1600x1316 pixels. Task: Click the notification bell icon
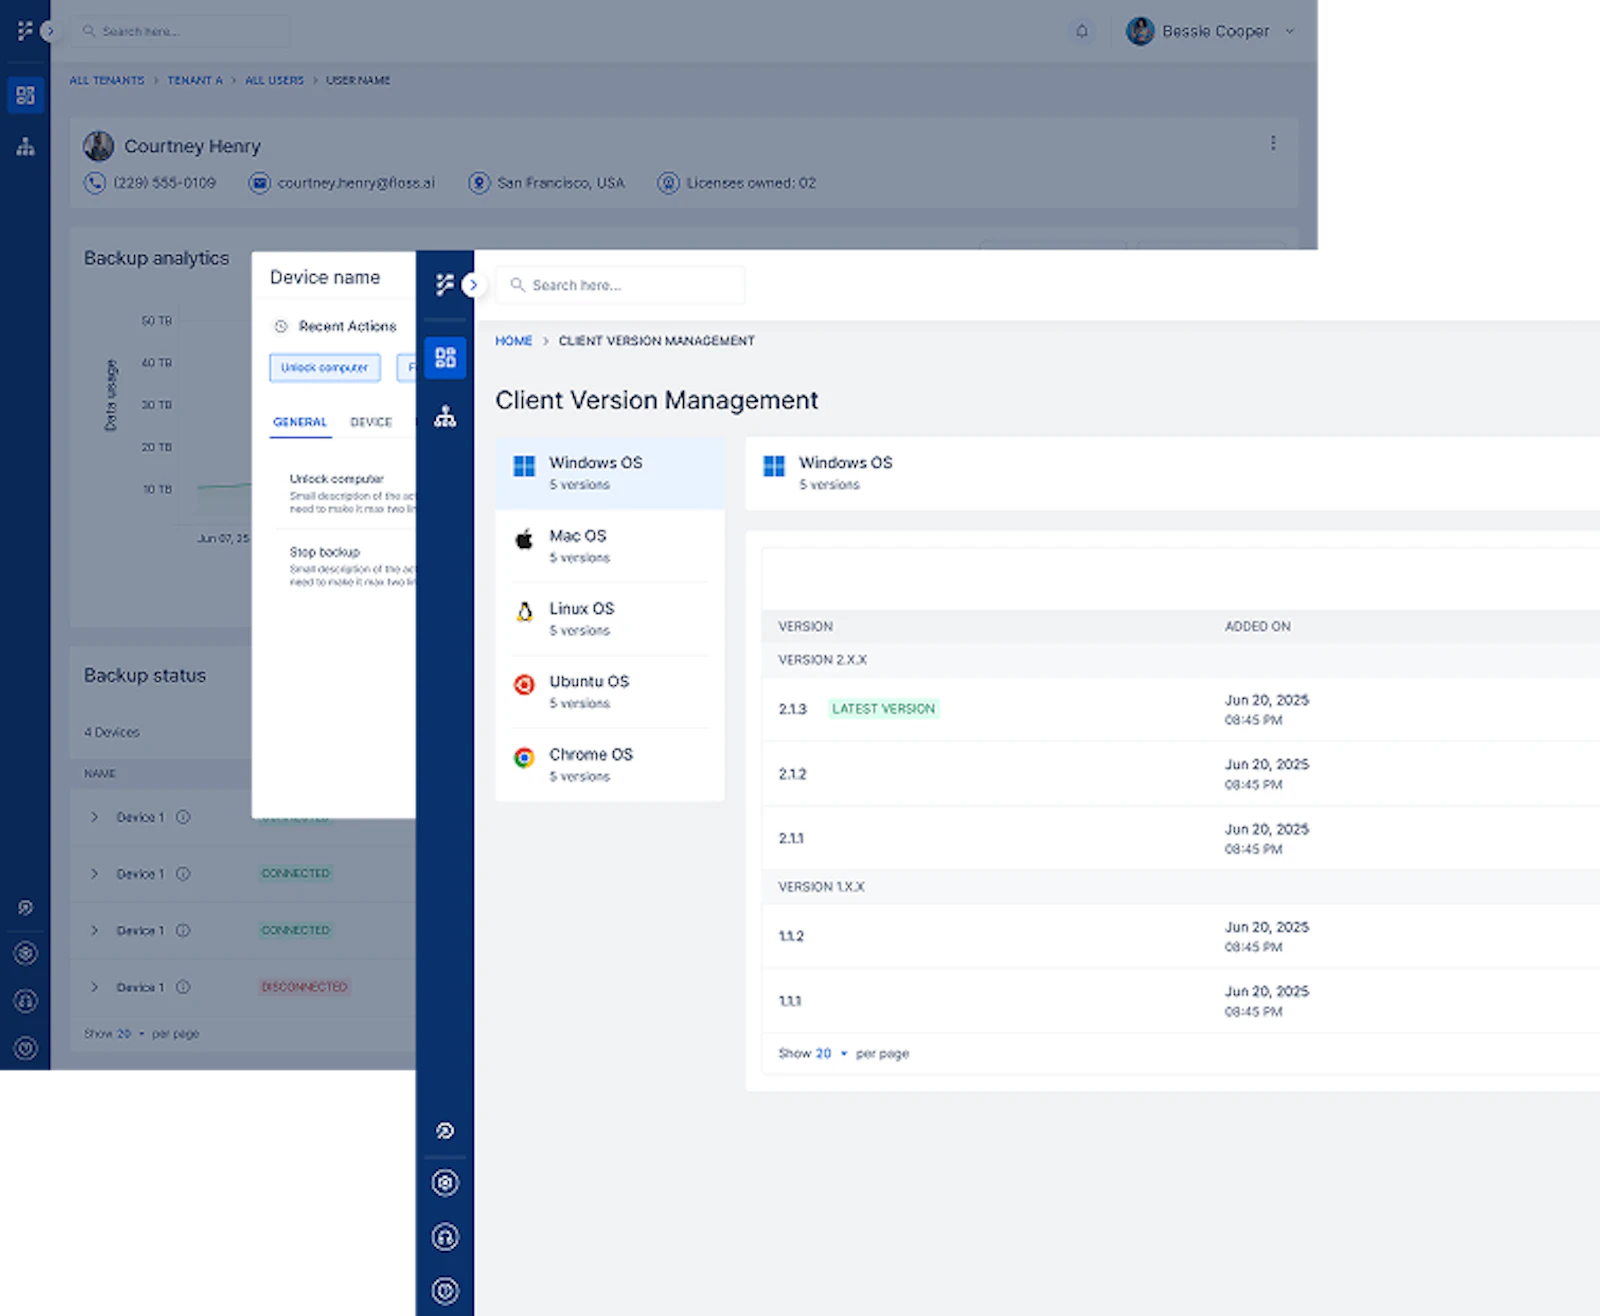tap(1082, 31)
